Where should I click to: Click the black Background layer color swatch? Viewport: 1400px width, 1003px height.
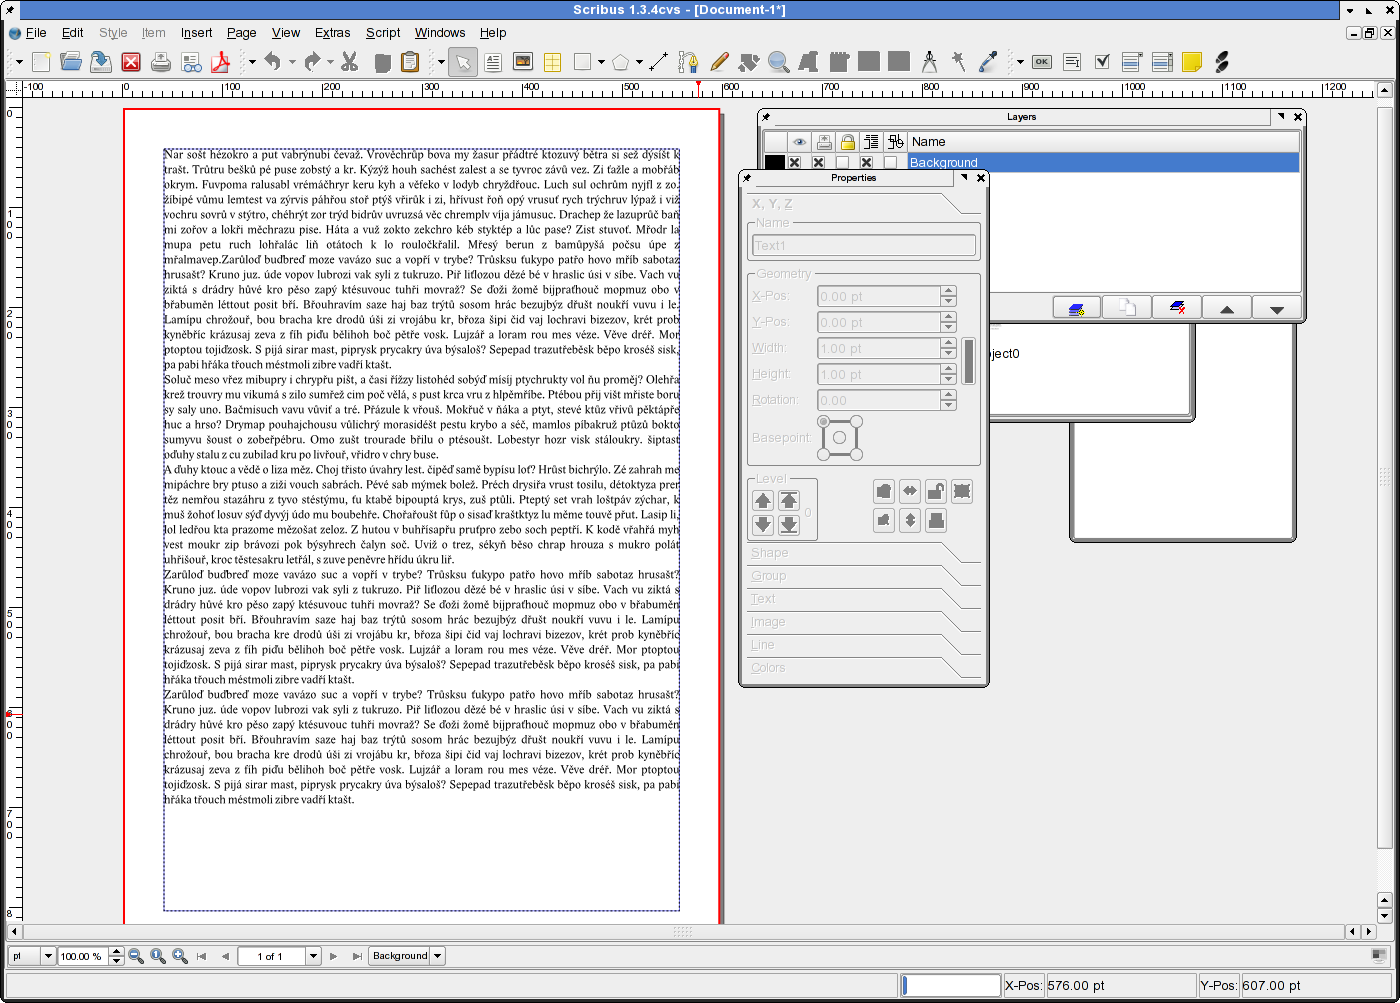775,162
